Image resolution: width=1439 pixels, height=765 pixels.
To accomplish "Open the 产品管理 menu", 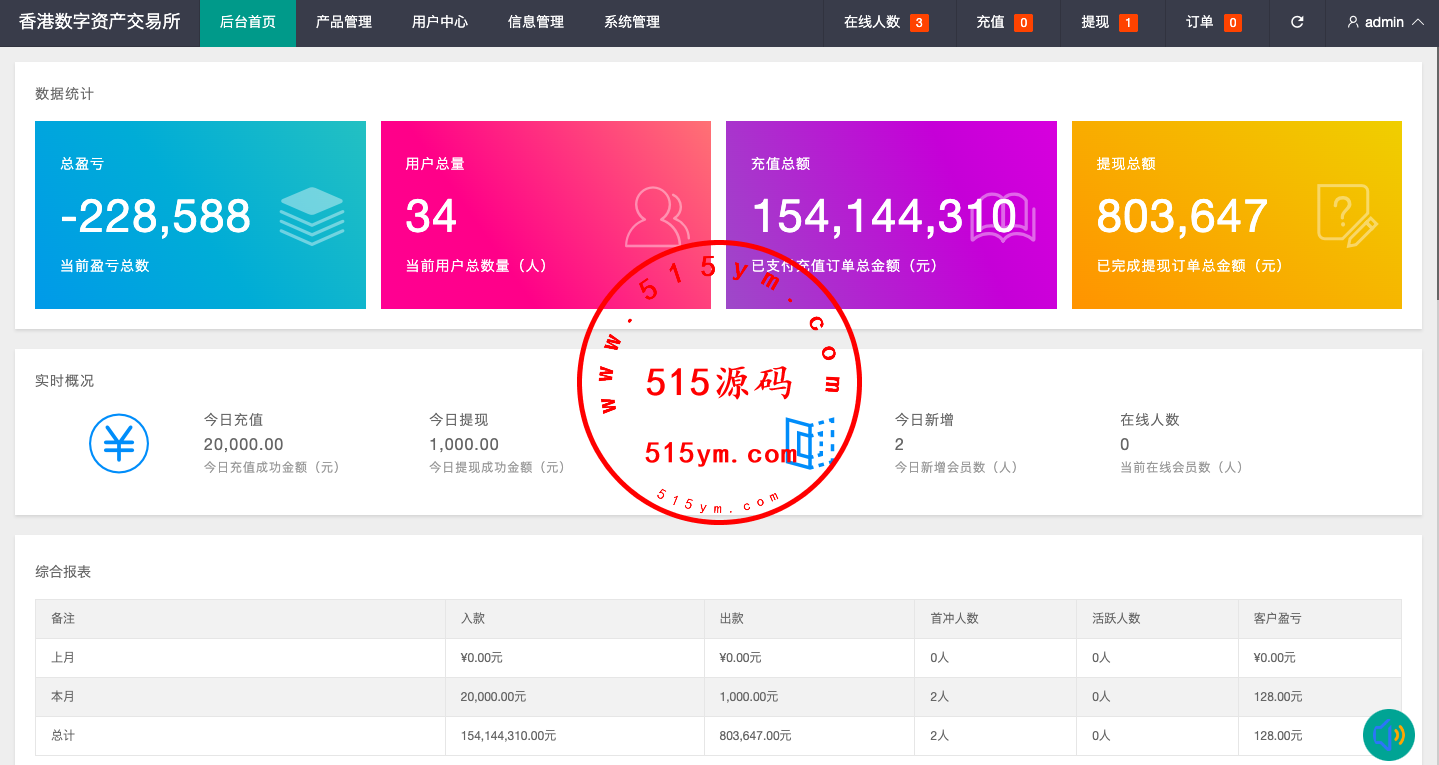I will [x=343, y=22].
